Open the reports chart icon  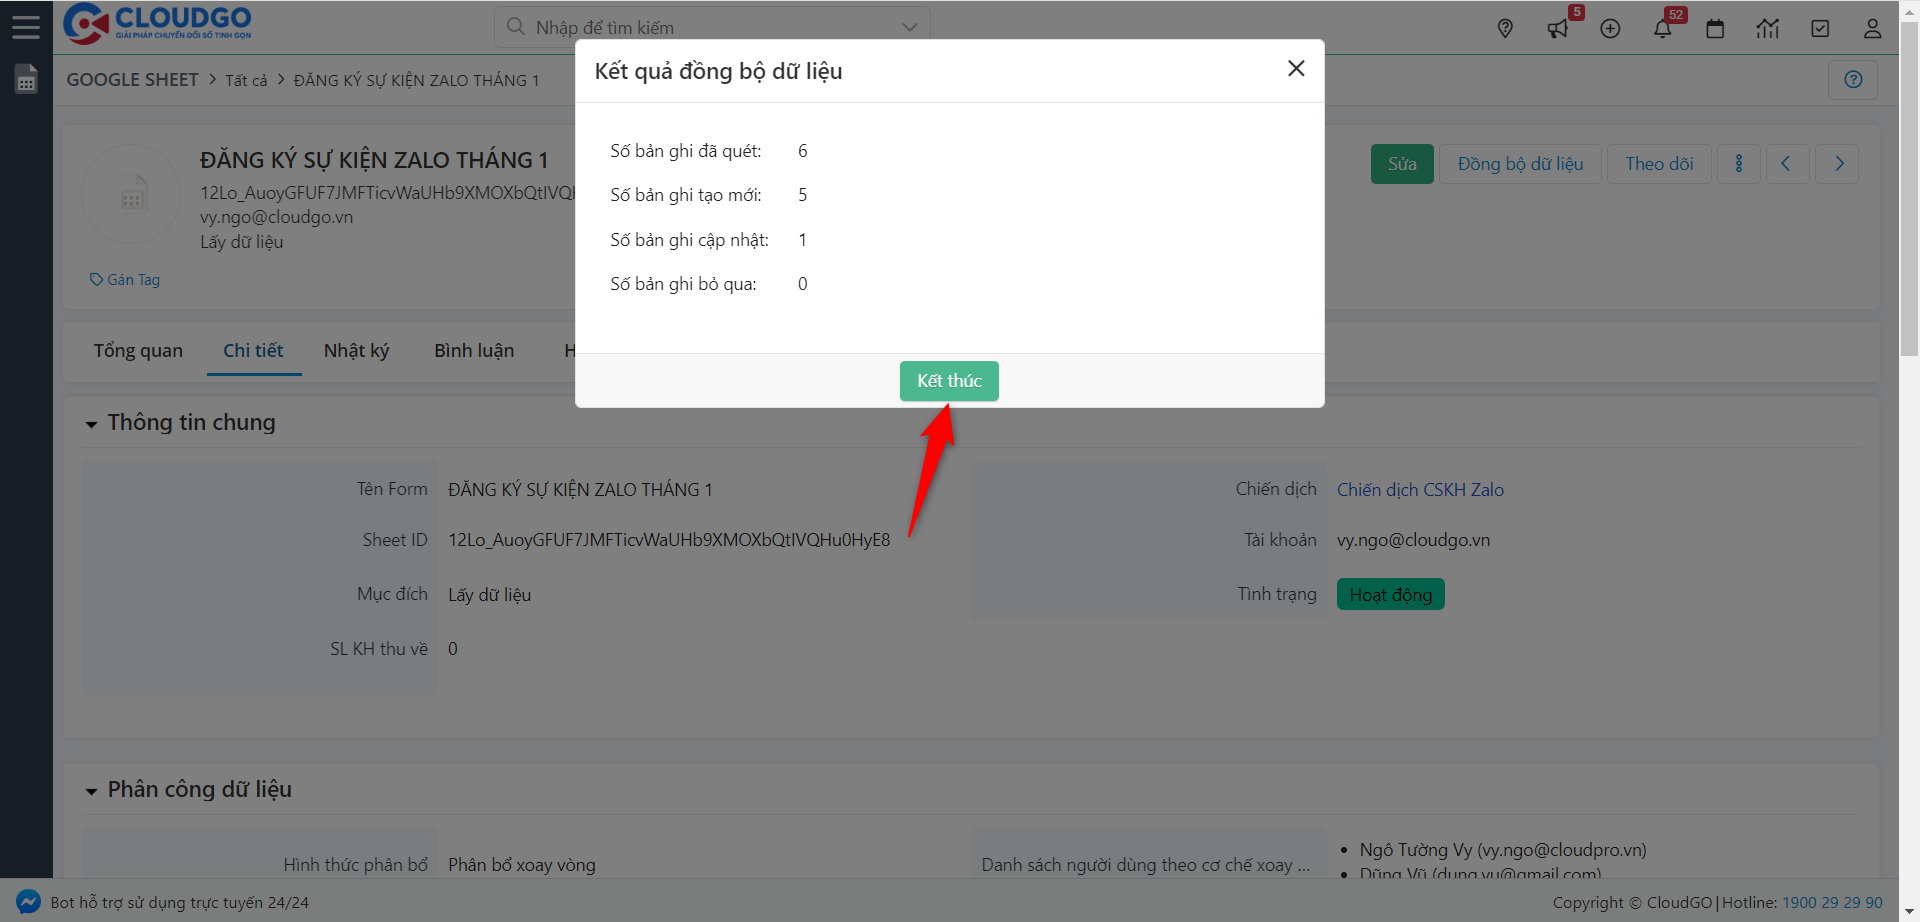[1767, 29]
